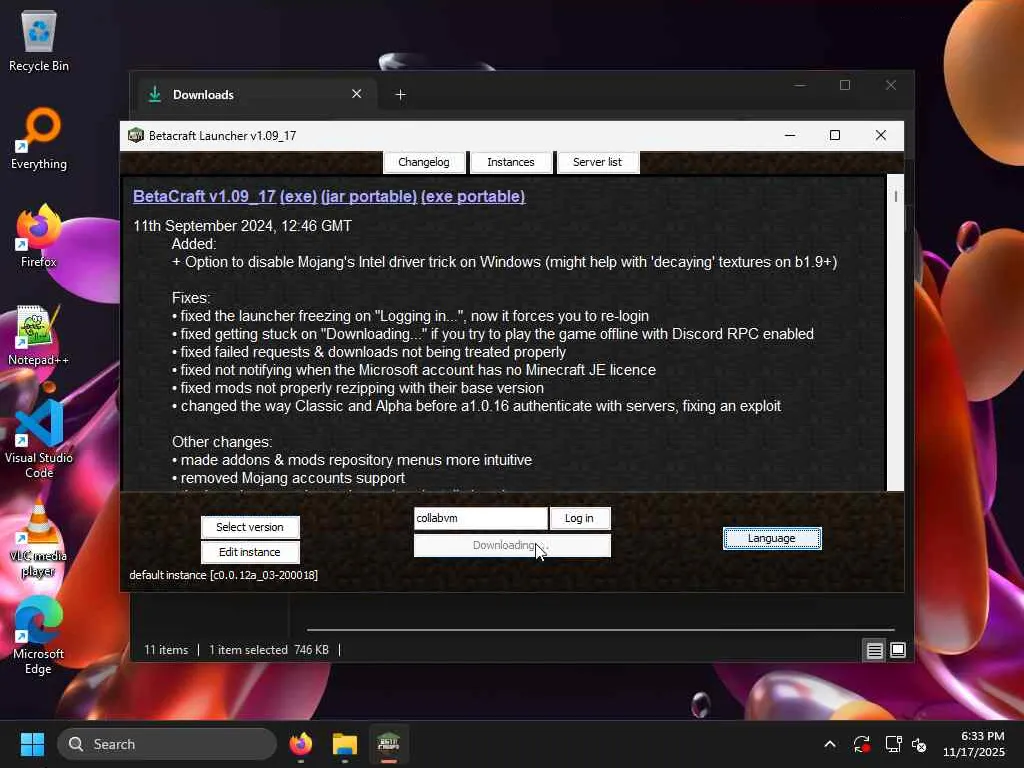Minimize the Betacraft Launcher window
The image size is (1024, 768).
point(790,135)
